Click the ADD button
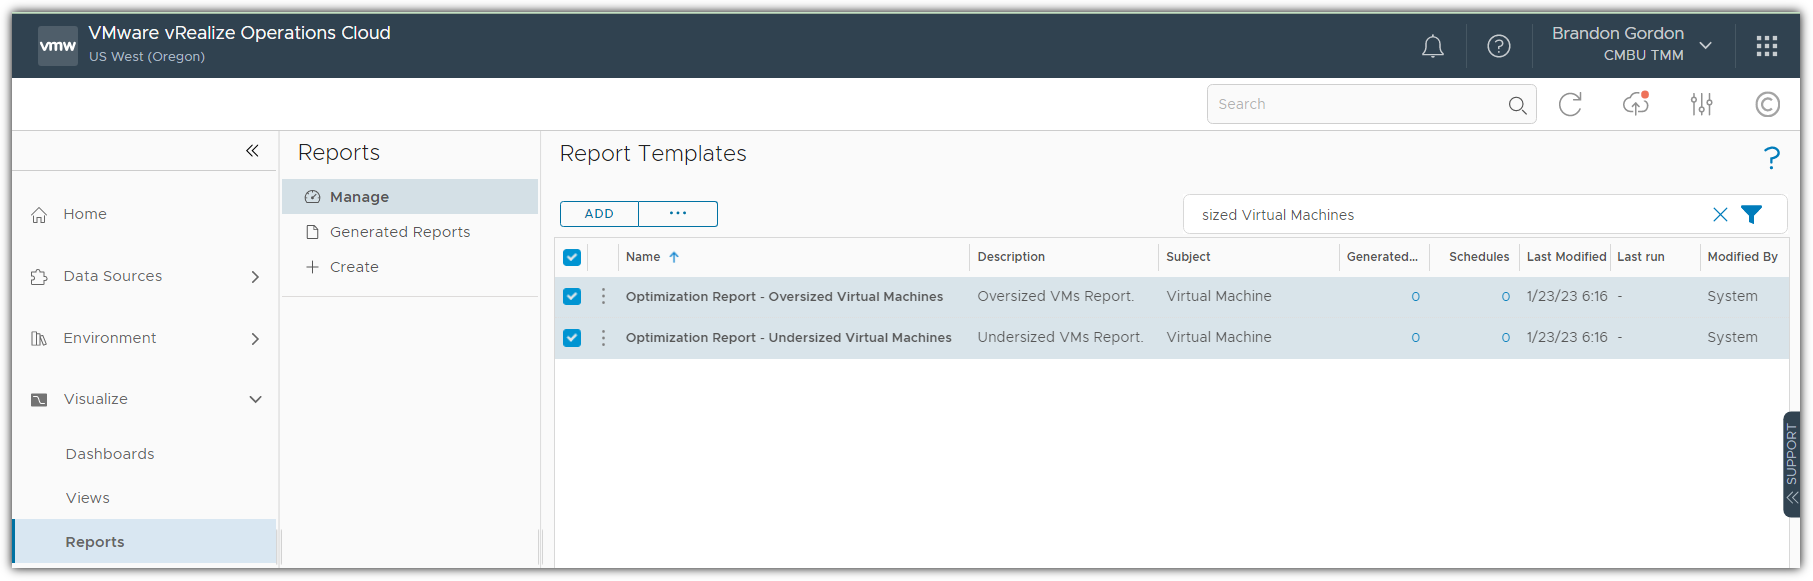Screen dimensions: 1813x581 click(599, 214)
